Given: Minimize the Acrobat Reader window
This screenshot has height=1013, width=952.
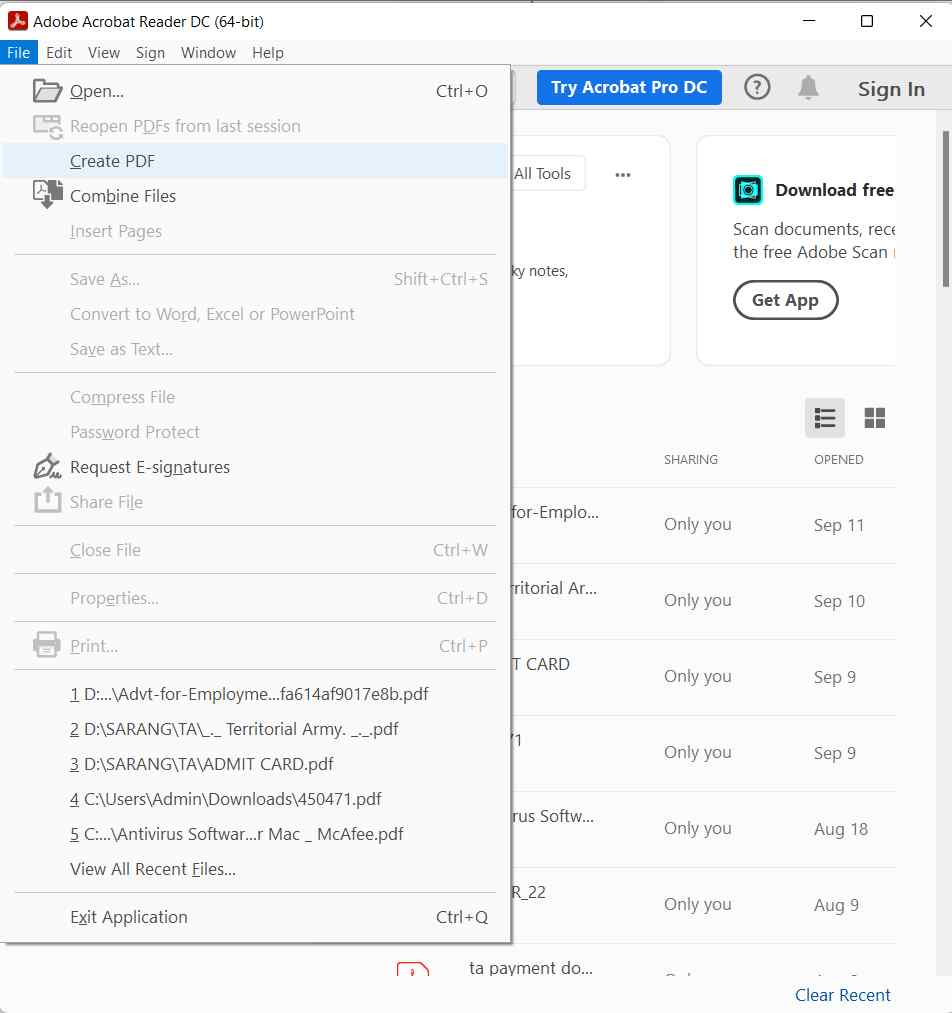Looking at the screenshot, I should 809,21.
